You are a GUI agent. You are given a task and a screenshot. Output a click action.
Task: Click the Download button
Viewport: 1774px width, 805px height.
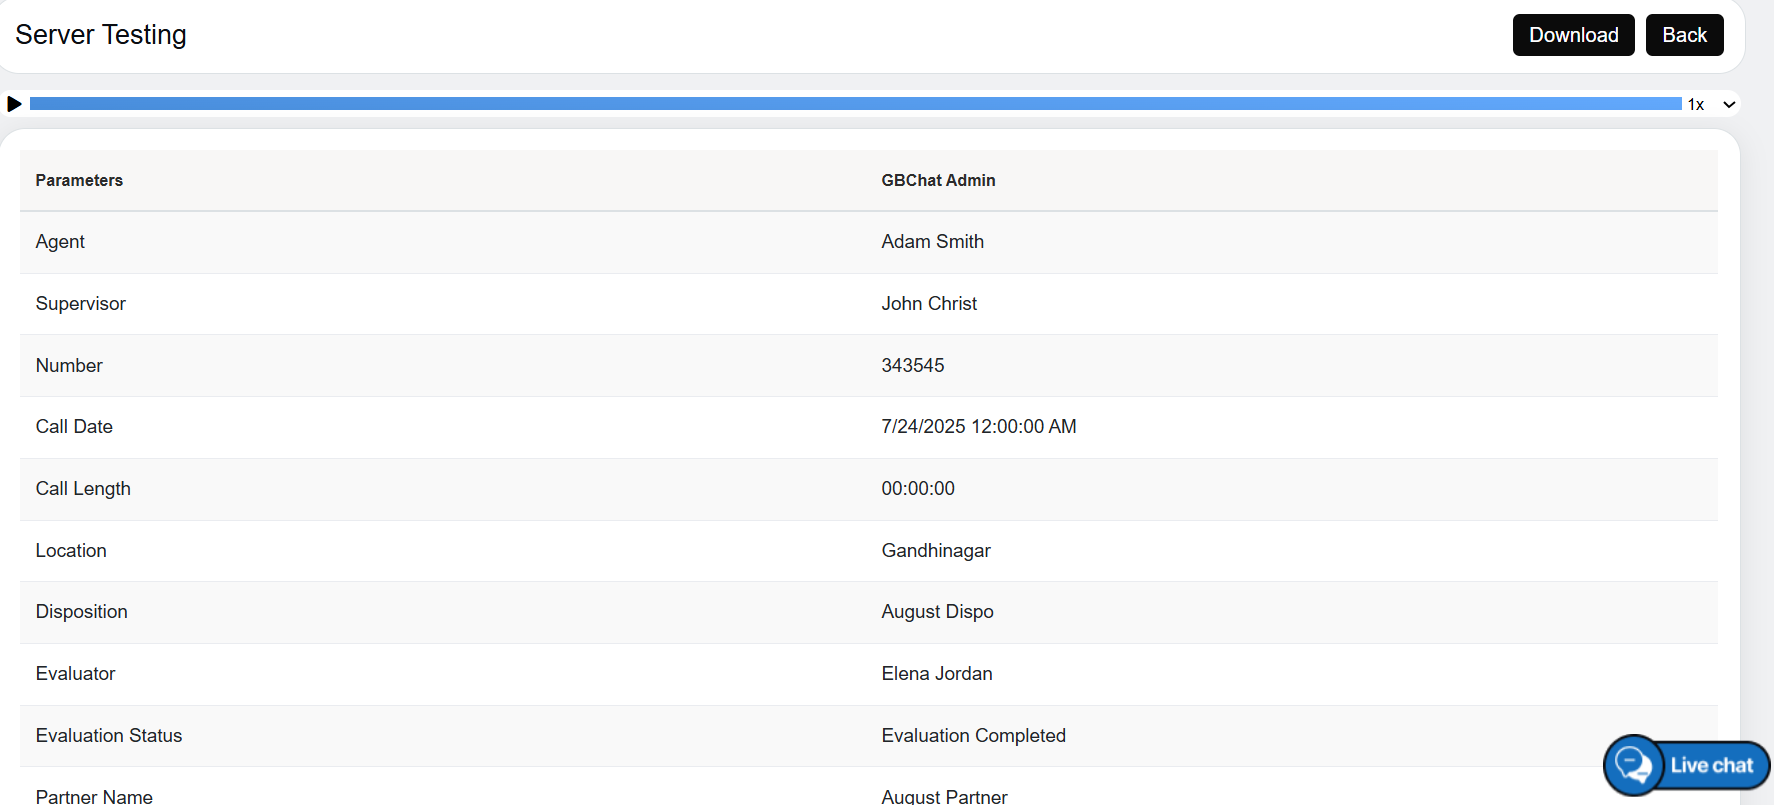1573,35
